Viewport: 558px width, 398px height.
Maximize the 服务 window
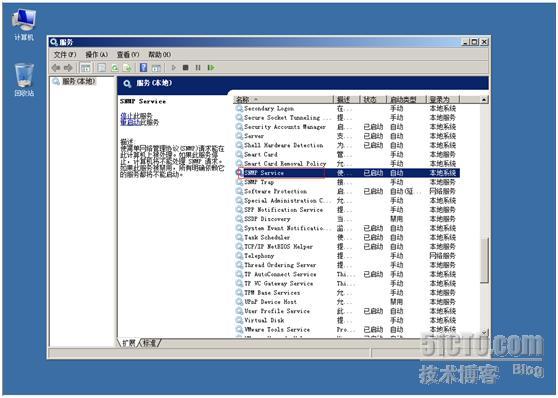pyautogui.click(x=475, y=42)
